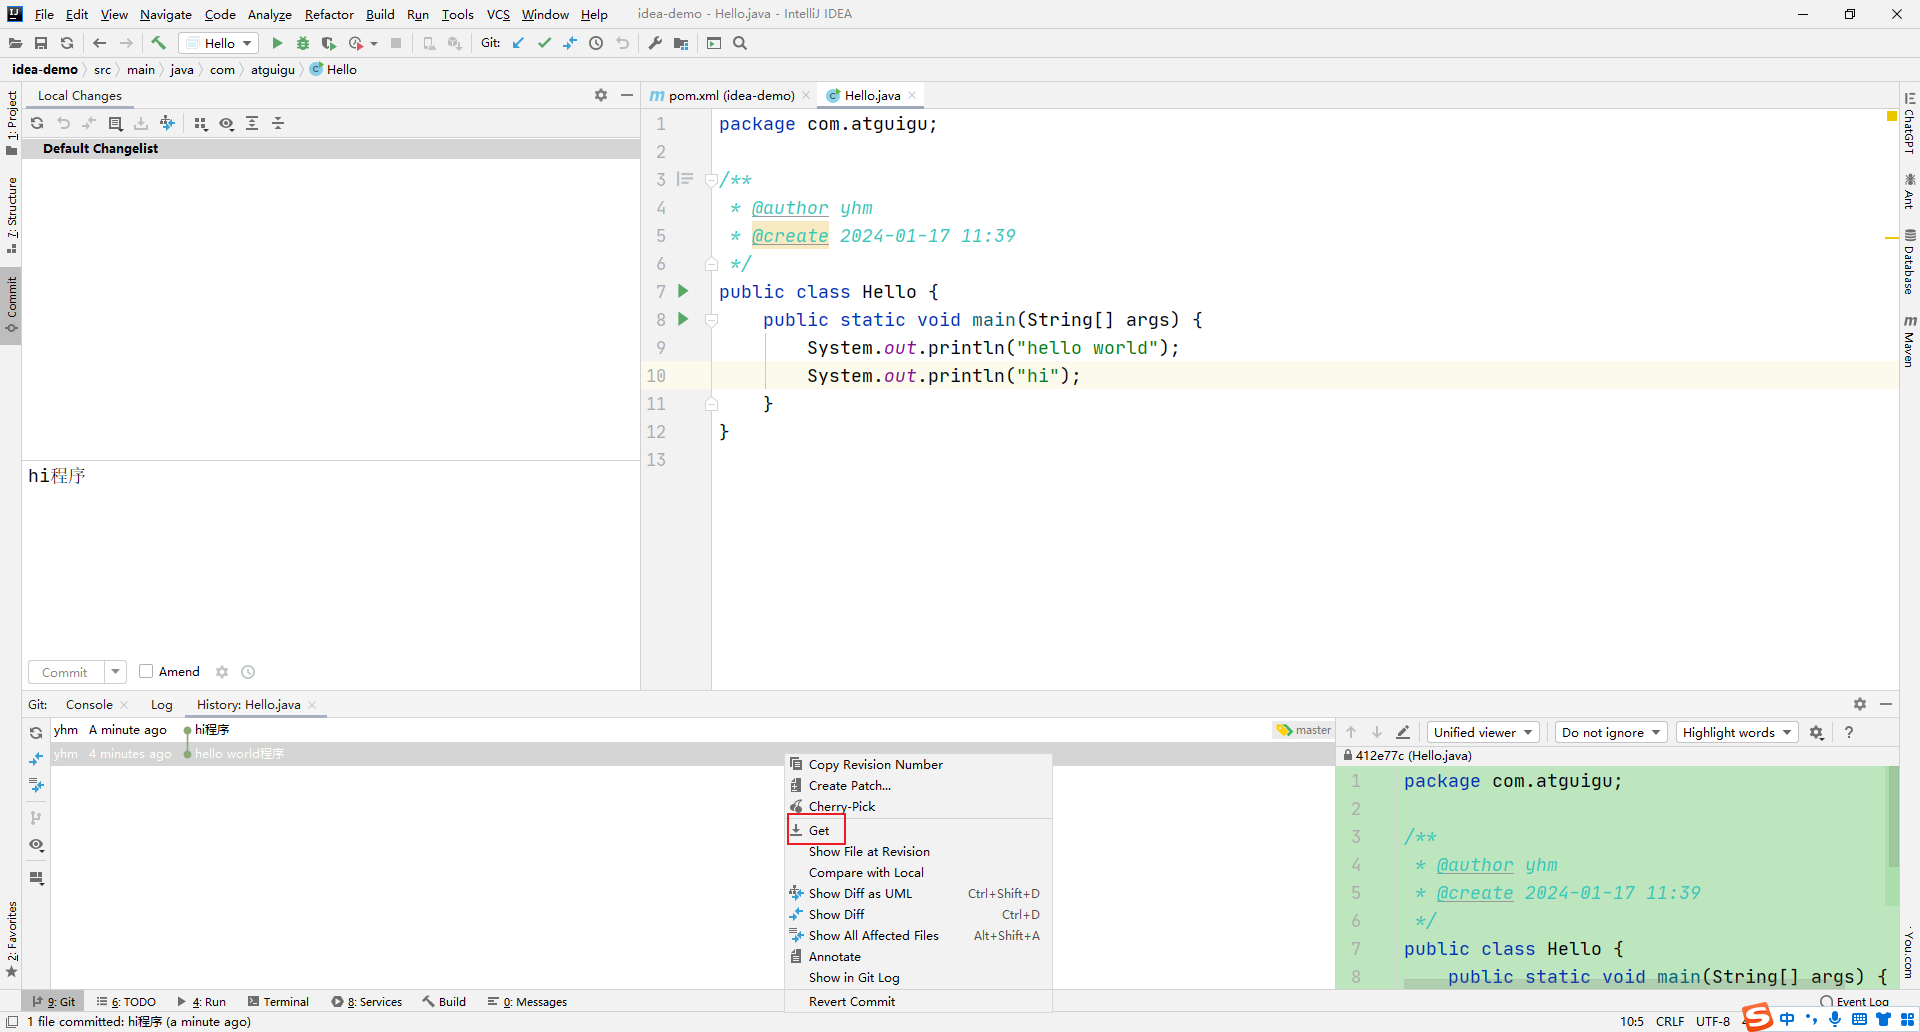Click the Search Everywhere magnifier icon
The image size is (1920, 1032).
pyautogui.click(x=740, y=43)
